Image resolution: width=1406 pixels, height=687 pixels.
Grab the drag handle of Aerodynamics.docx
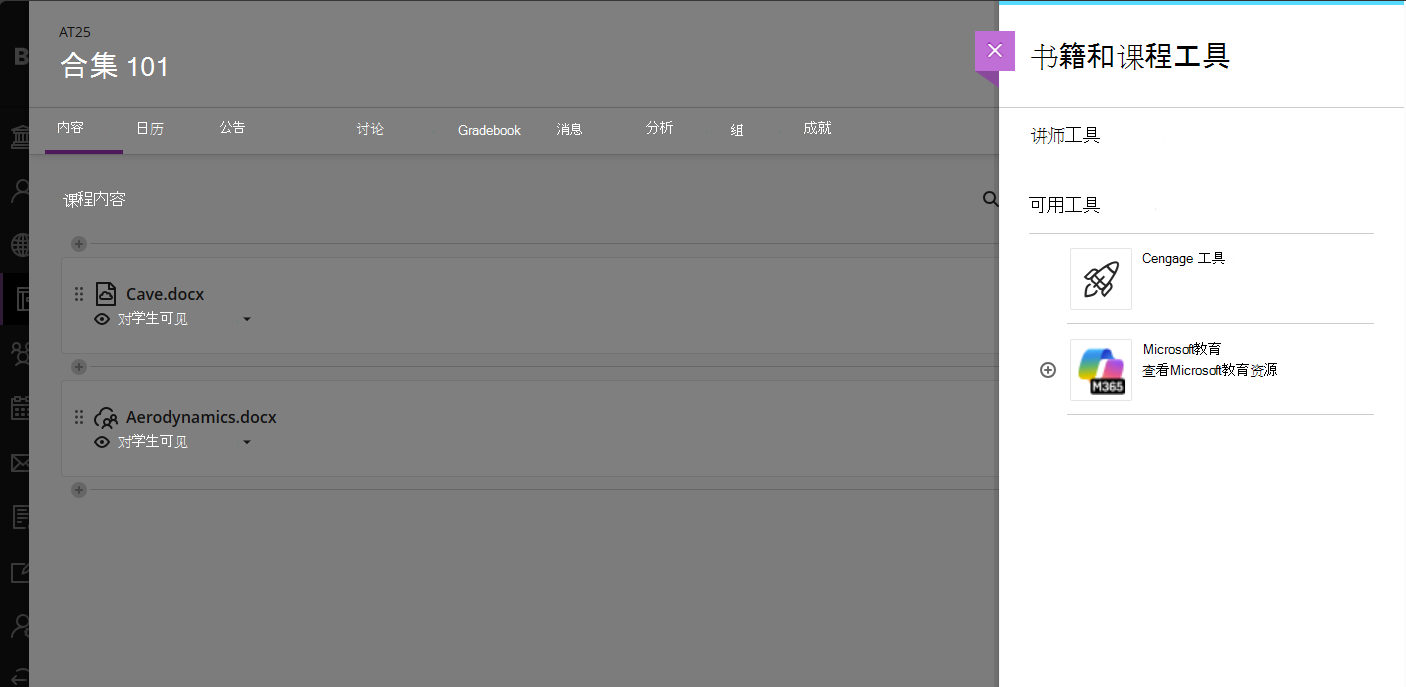[79, 417]
